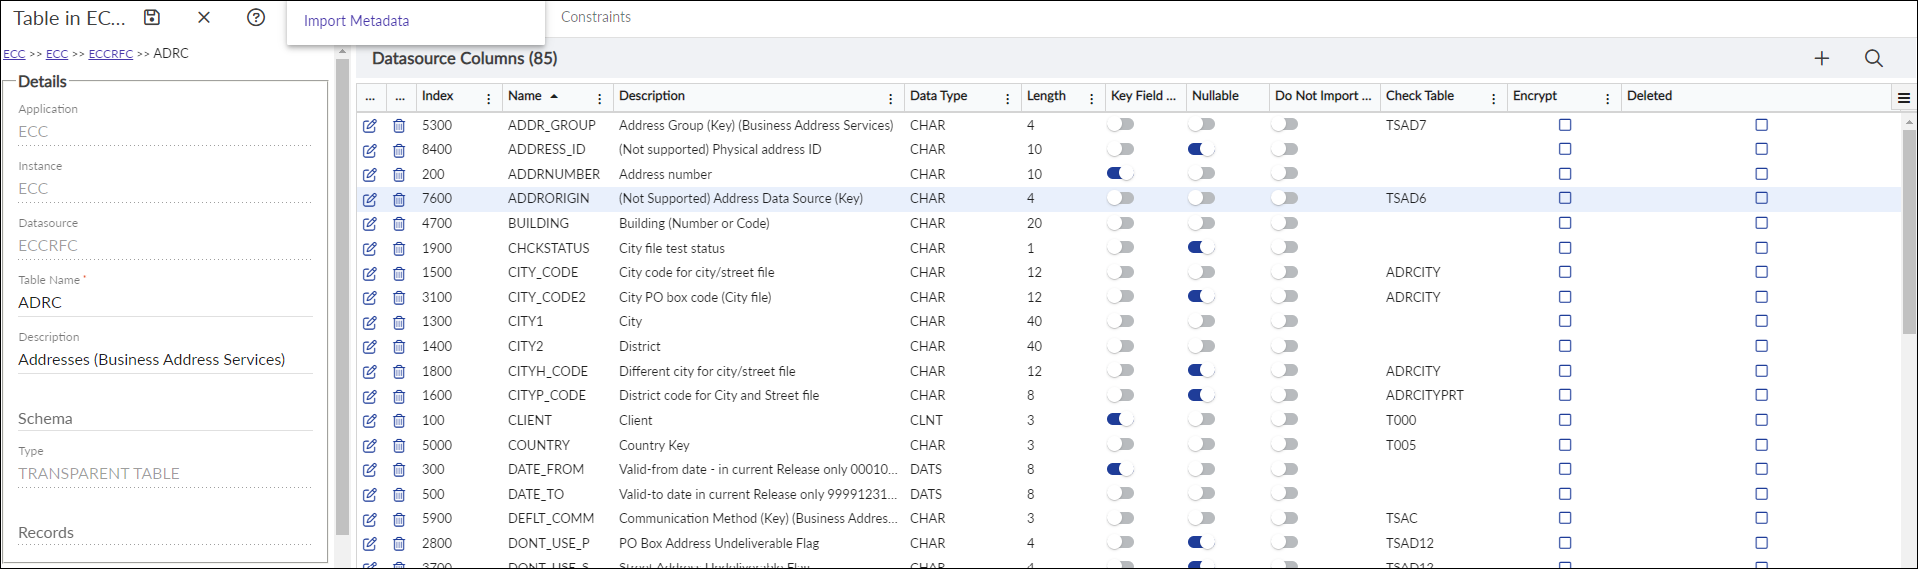Open the Description column options menu

coord(891,99)
